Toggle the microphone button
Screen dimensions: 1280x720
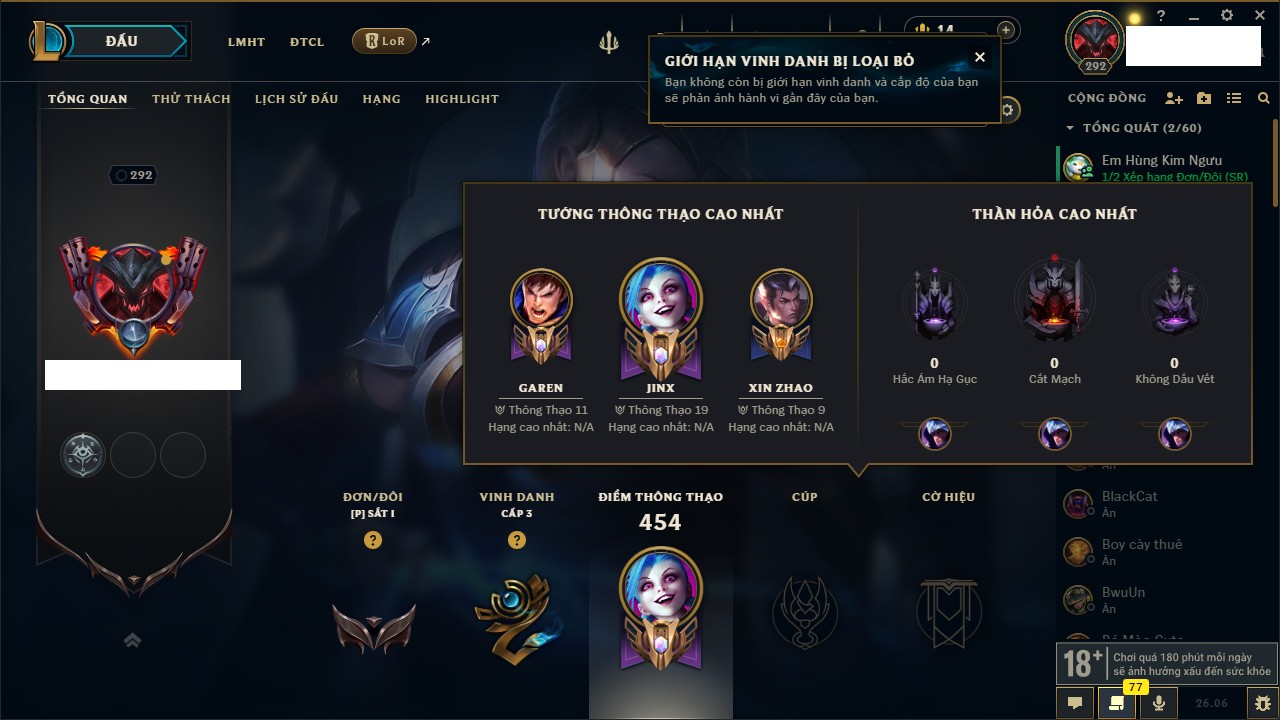point(1159,703)
